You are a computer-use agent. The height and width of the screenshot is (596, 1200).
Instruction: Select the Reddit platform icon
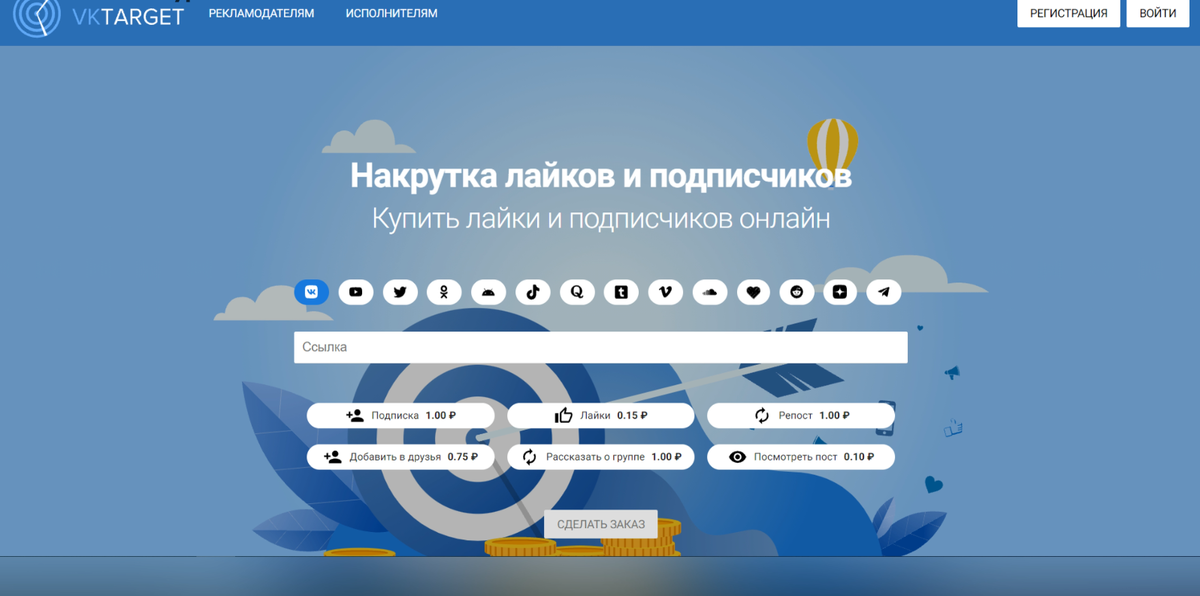click(x=796, y=292)
